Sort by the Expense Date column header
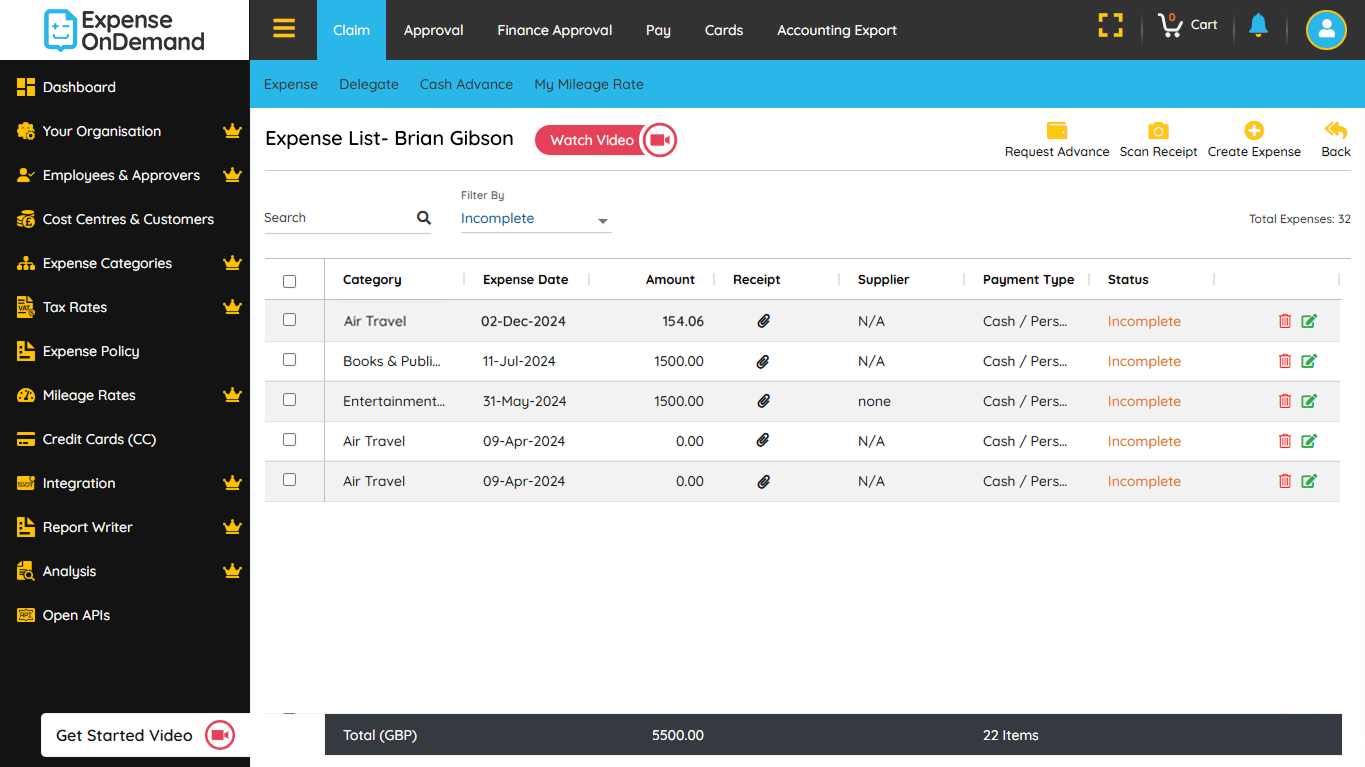Image resolution: width=1365 pixels, height=767 pixels. (x=525, y=280)
